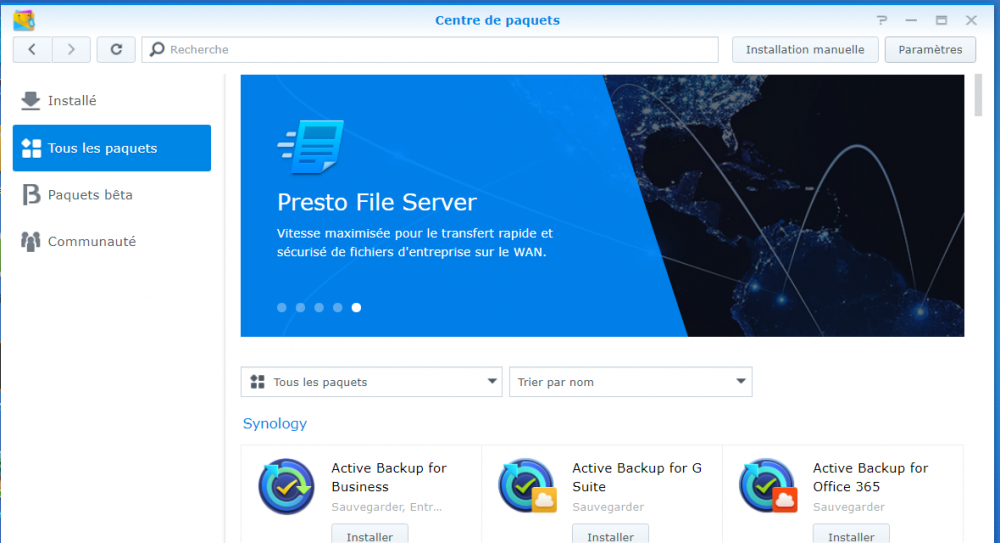This screenshot has width=1000, height=543.
Task: Minimize the Centre de paquets window
Action: pos(911,20)
